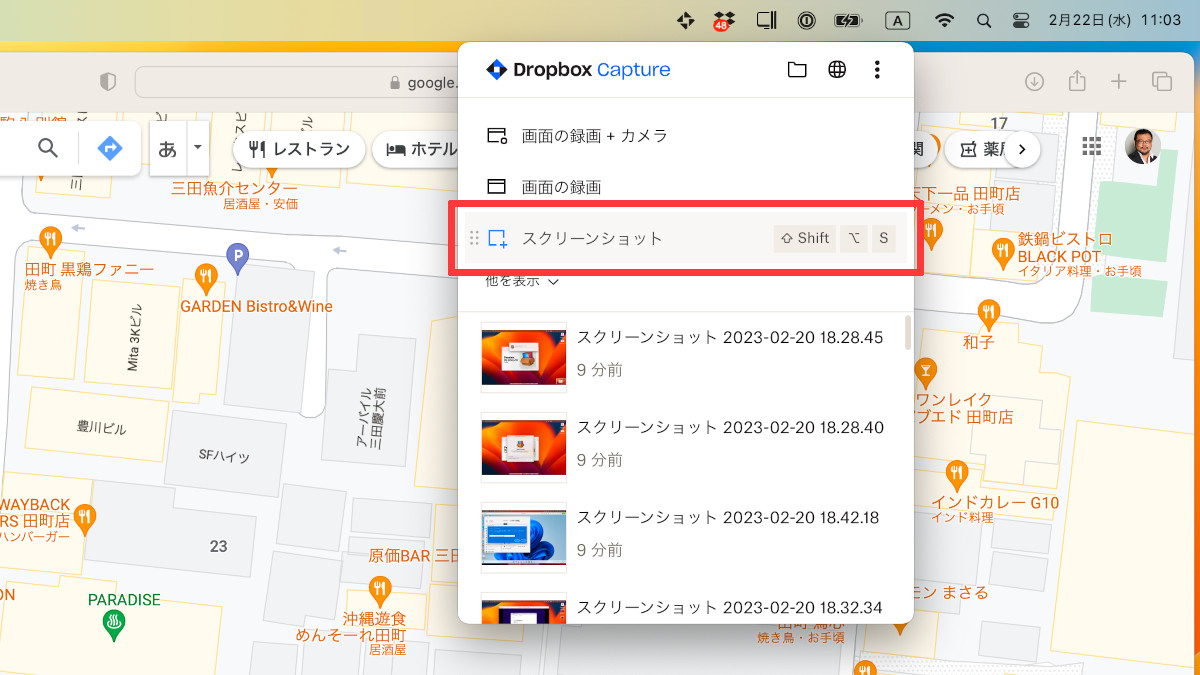This screenshot has height=675, width=1200.
Task: Choose the スクリーンショット capture option
Action: [x=686, y=238]
